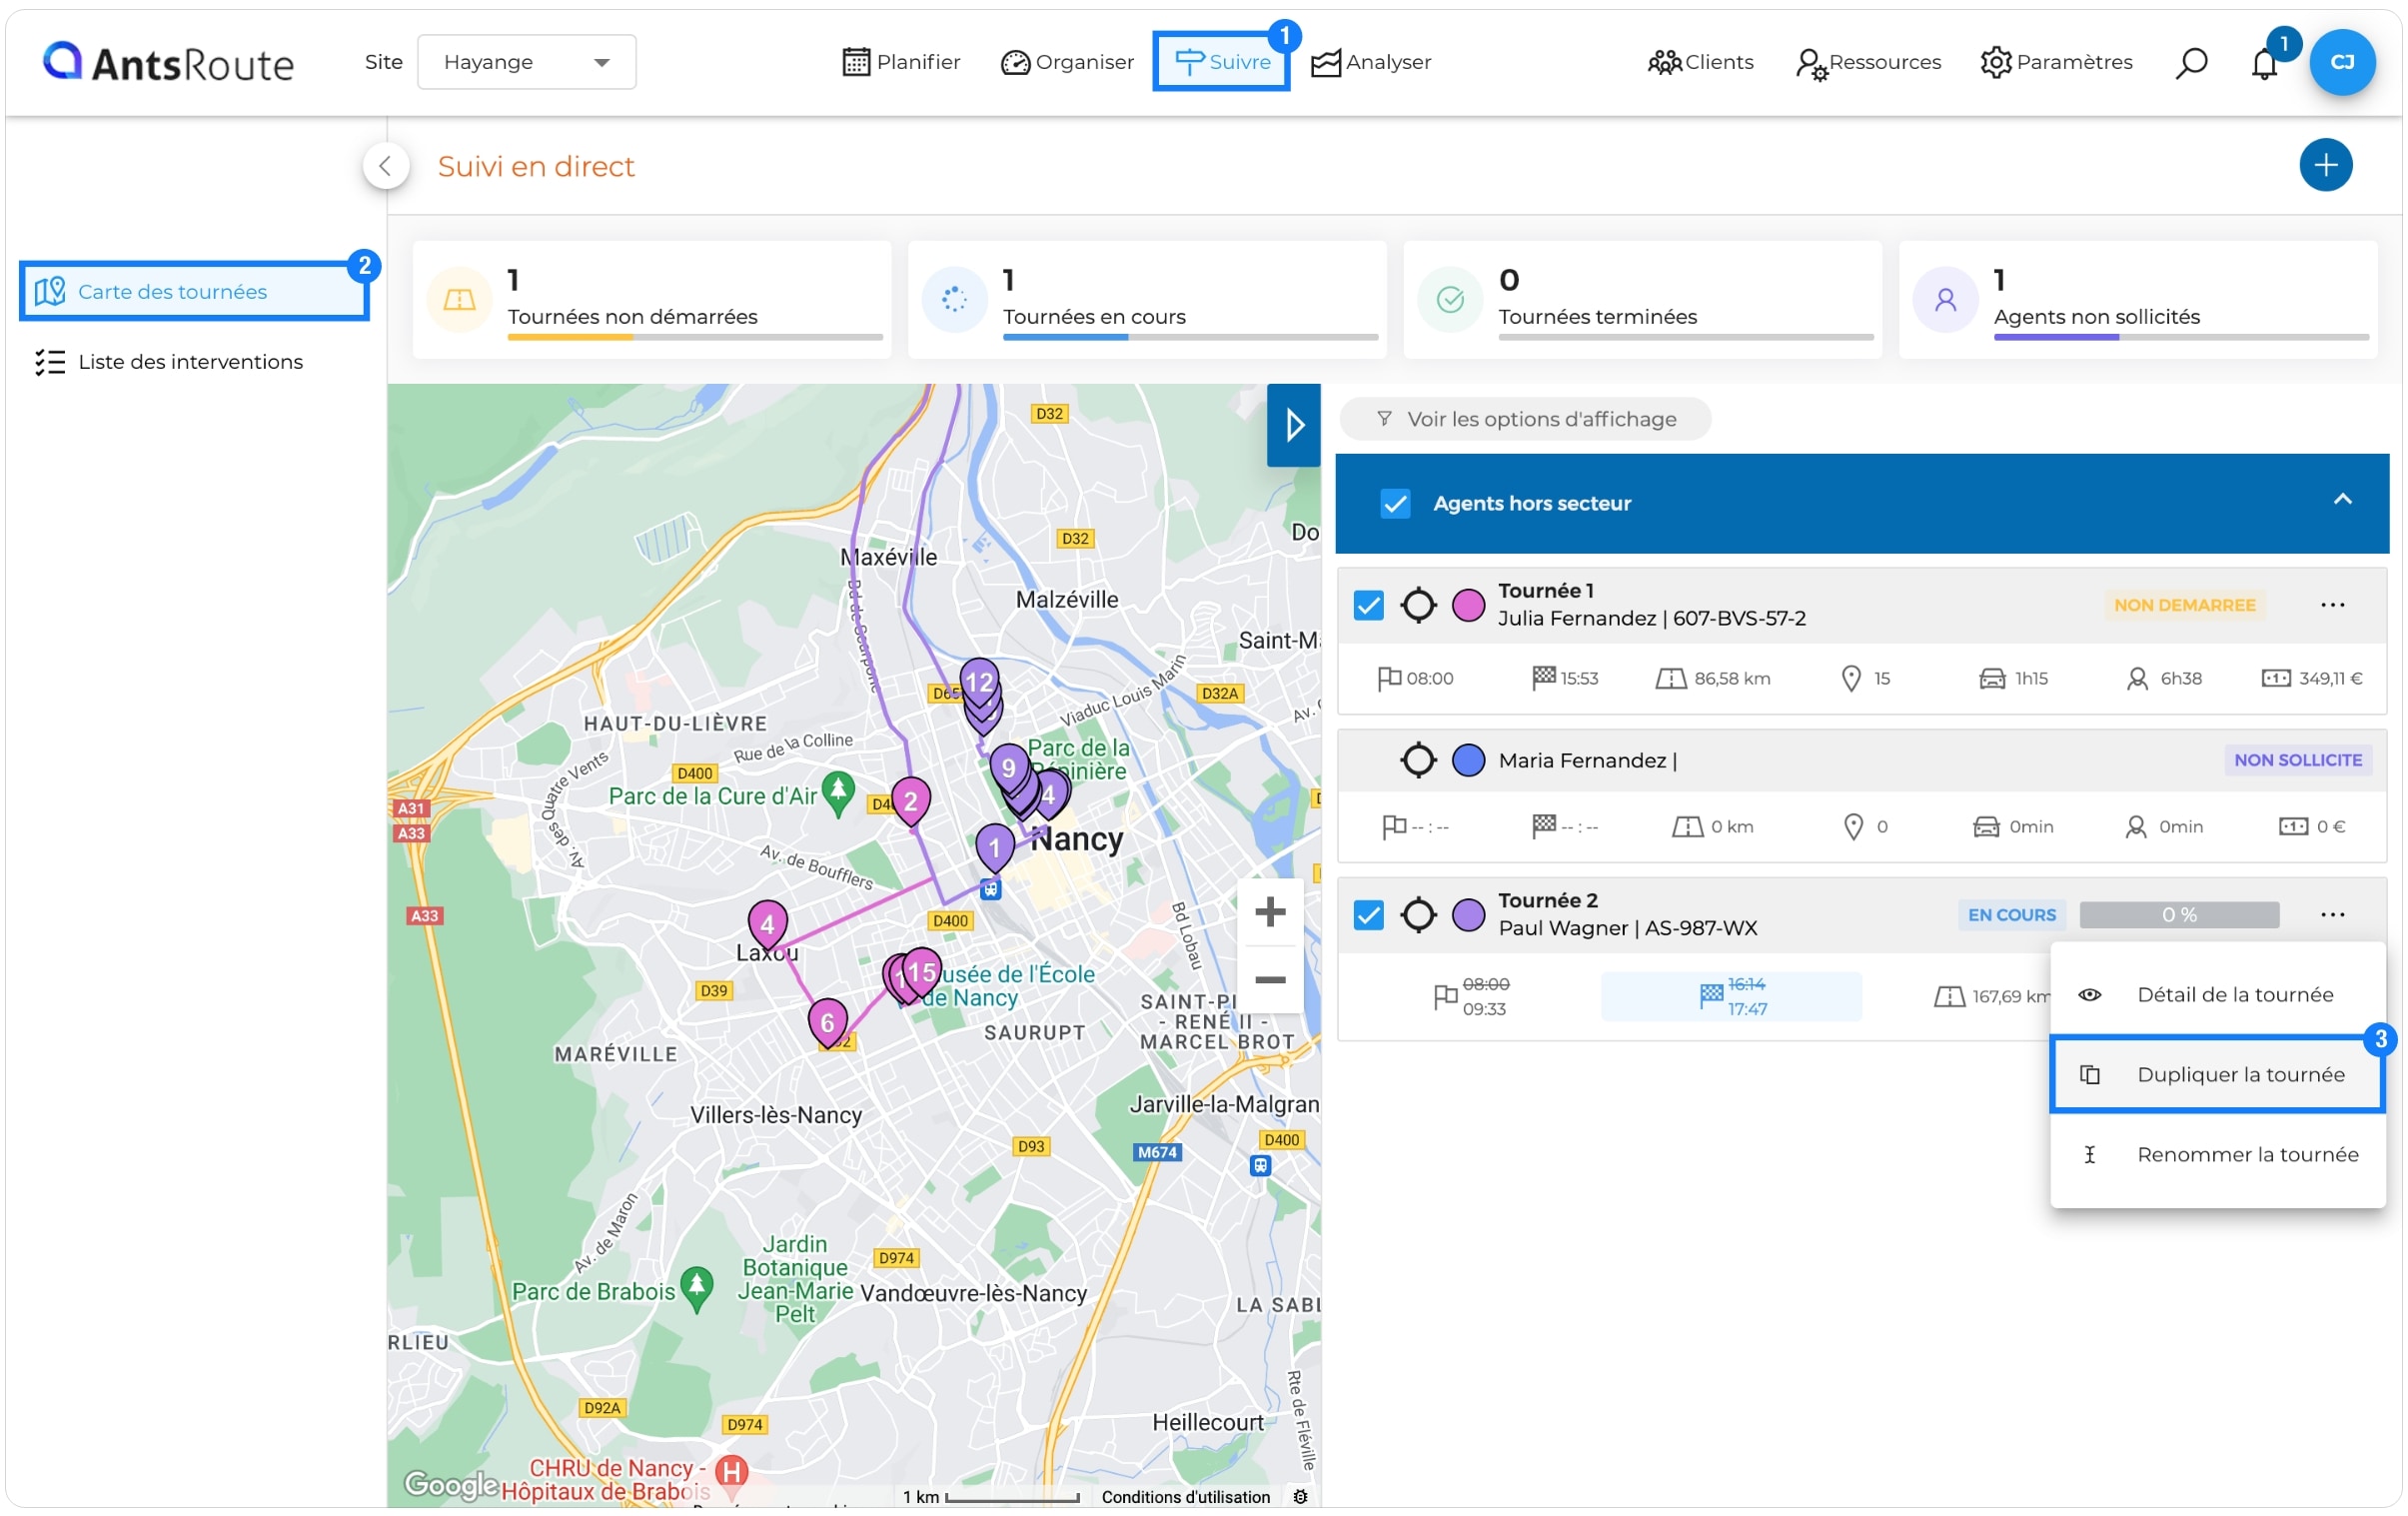This screenshot has height=1516, width=2408.
Task: Click Tournées non démarrées card
Action: pyautogui.click(x=652, y=299)
